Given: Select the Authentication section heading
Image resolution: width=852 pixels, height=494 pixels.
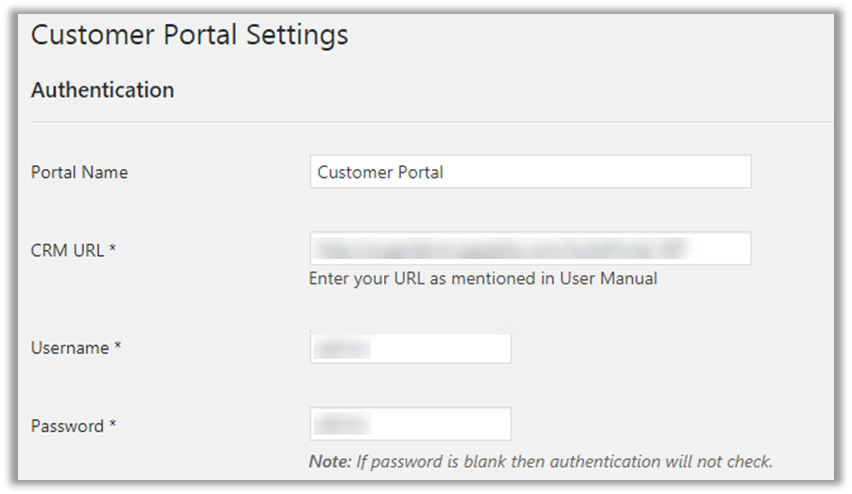Looking at the screenshot, I should 102,90.
